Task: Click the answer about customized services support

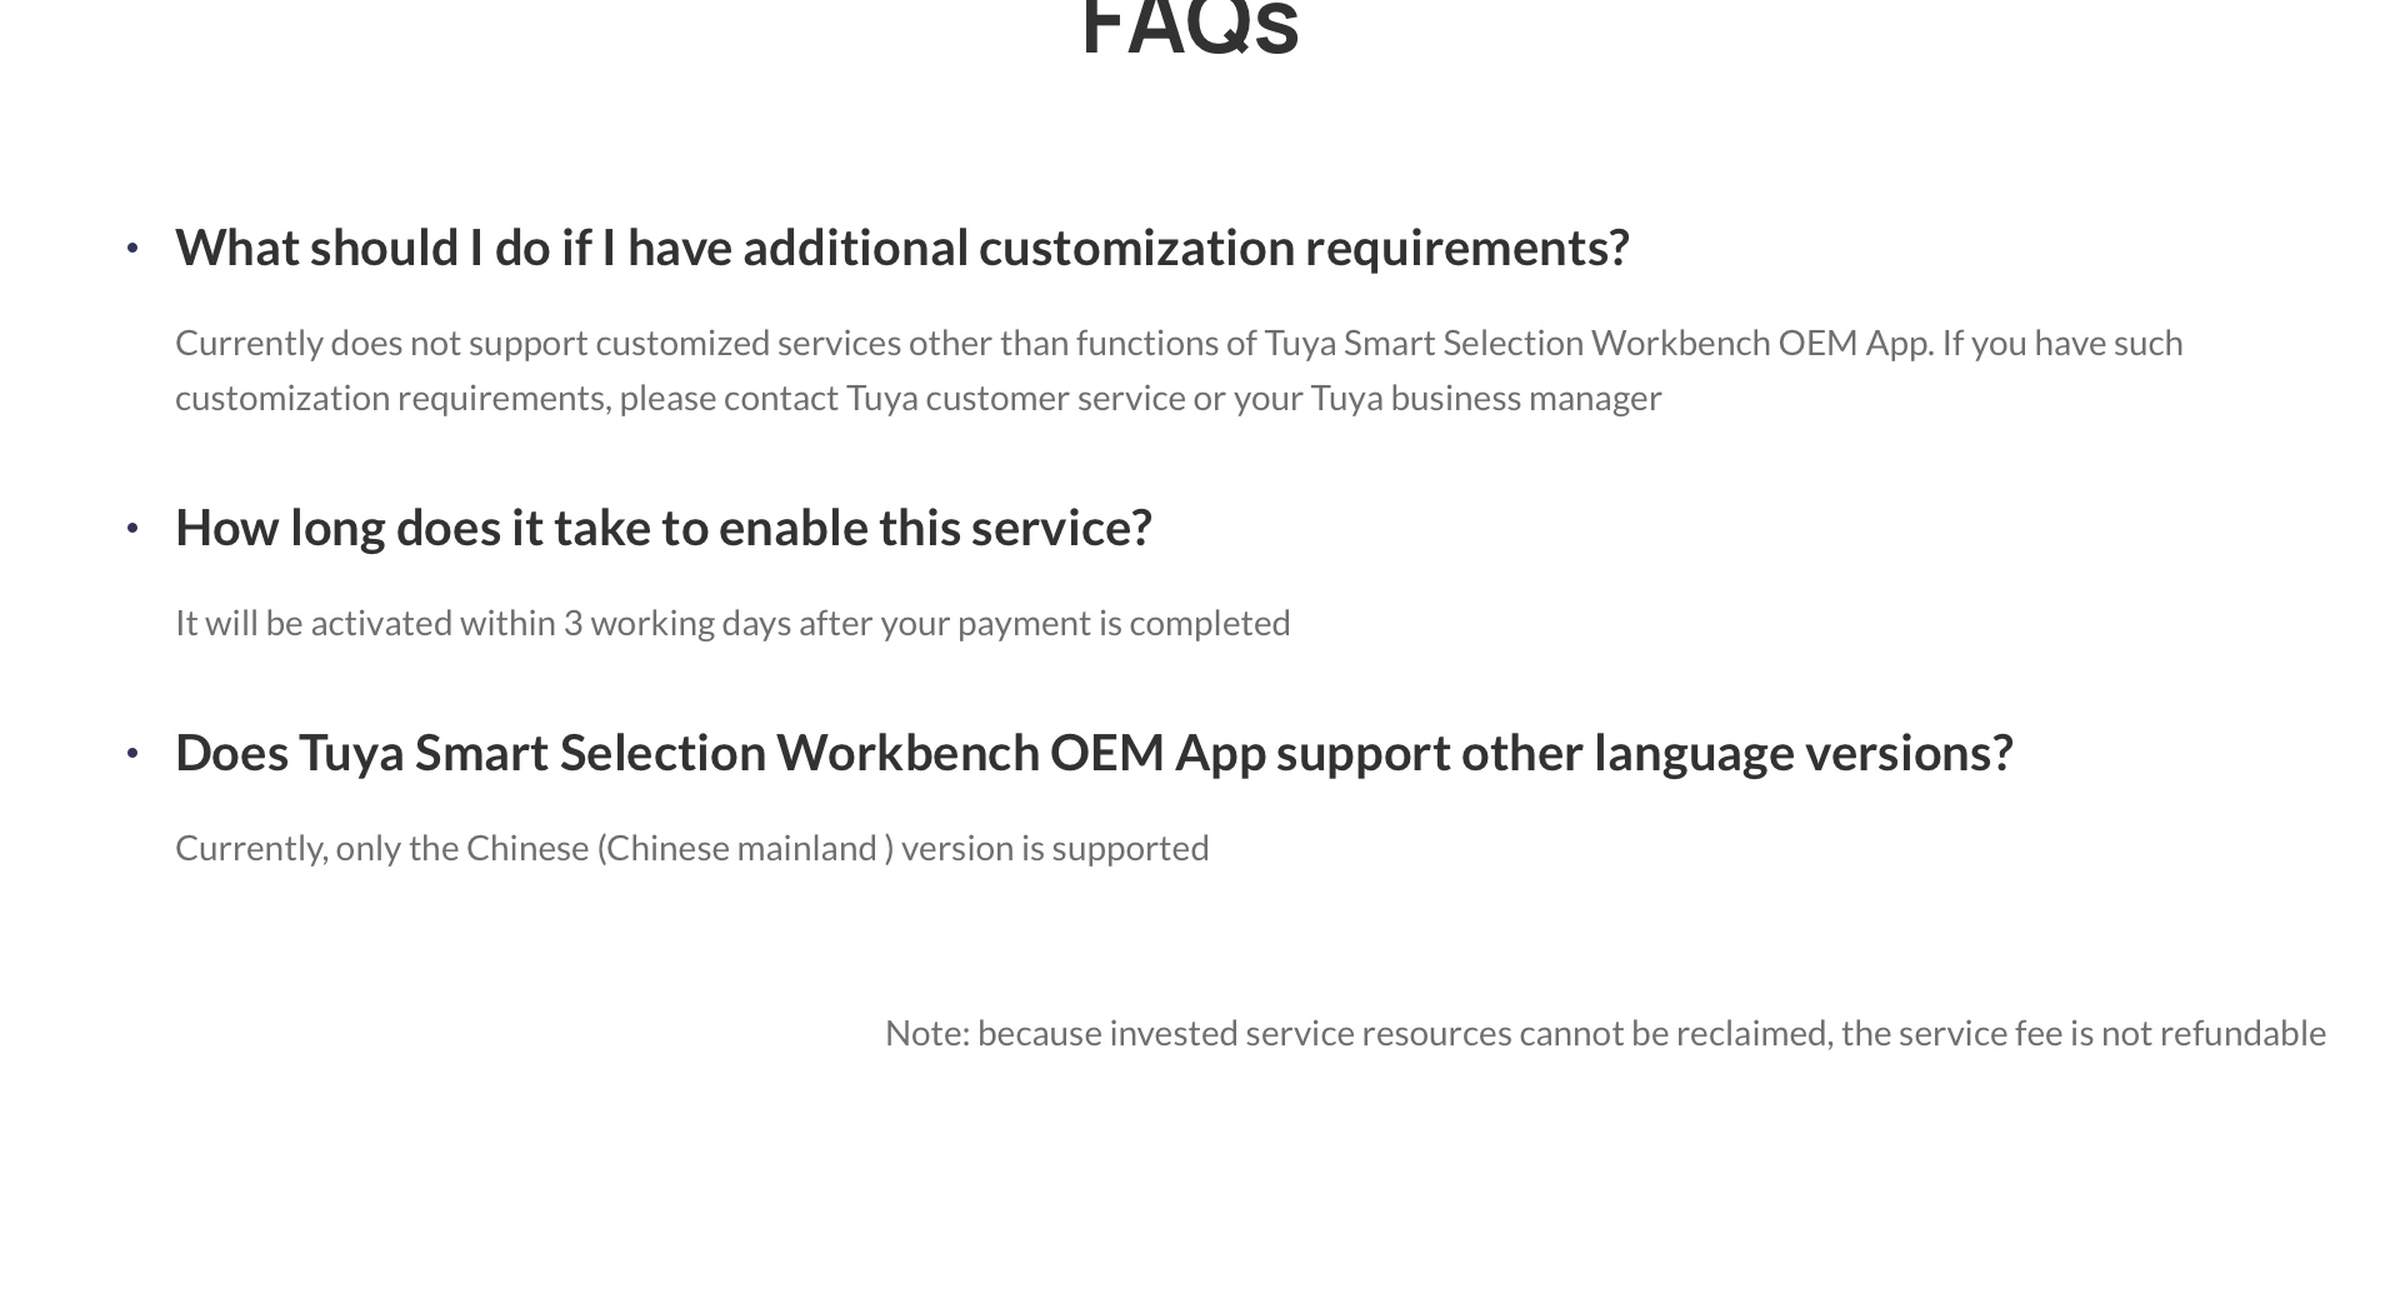Action: 1179,371
